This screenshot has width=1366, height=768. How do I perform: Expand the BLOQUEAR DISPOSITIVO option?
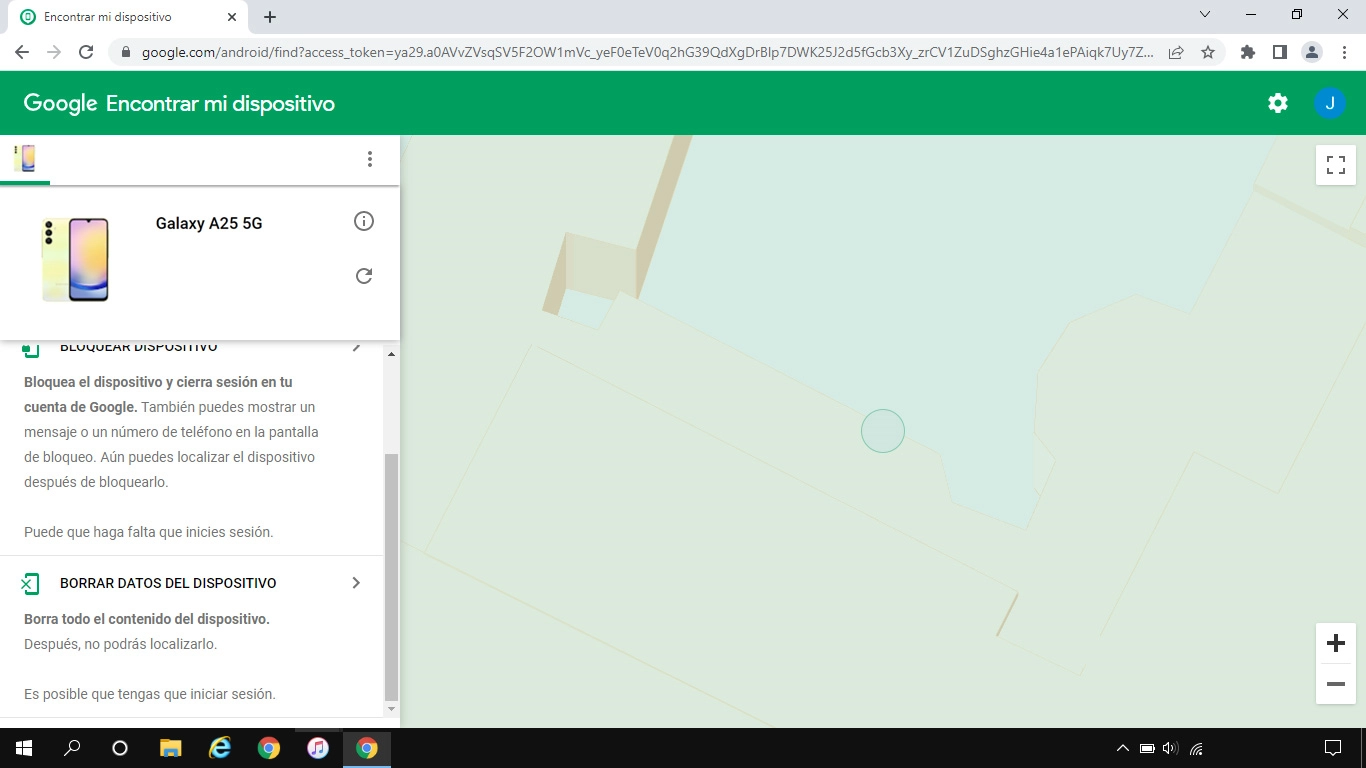coord(356,346)
